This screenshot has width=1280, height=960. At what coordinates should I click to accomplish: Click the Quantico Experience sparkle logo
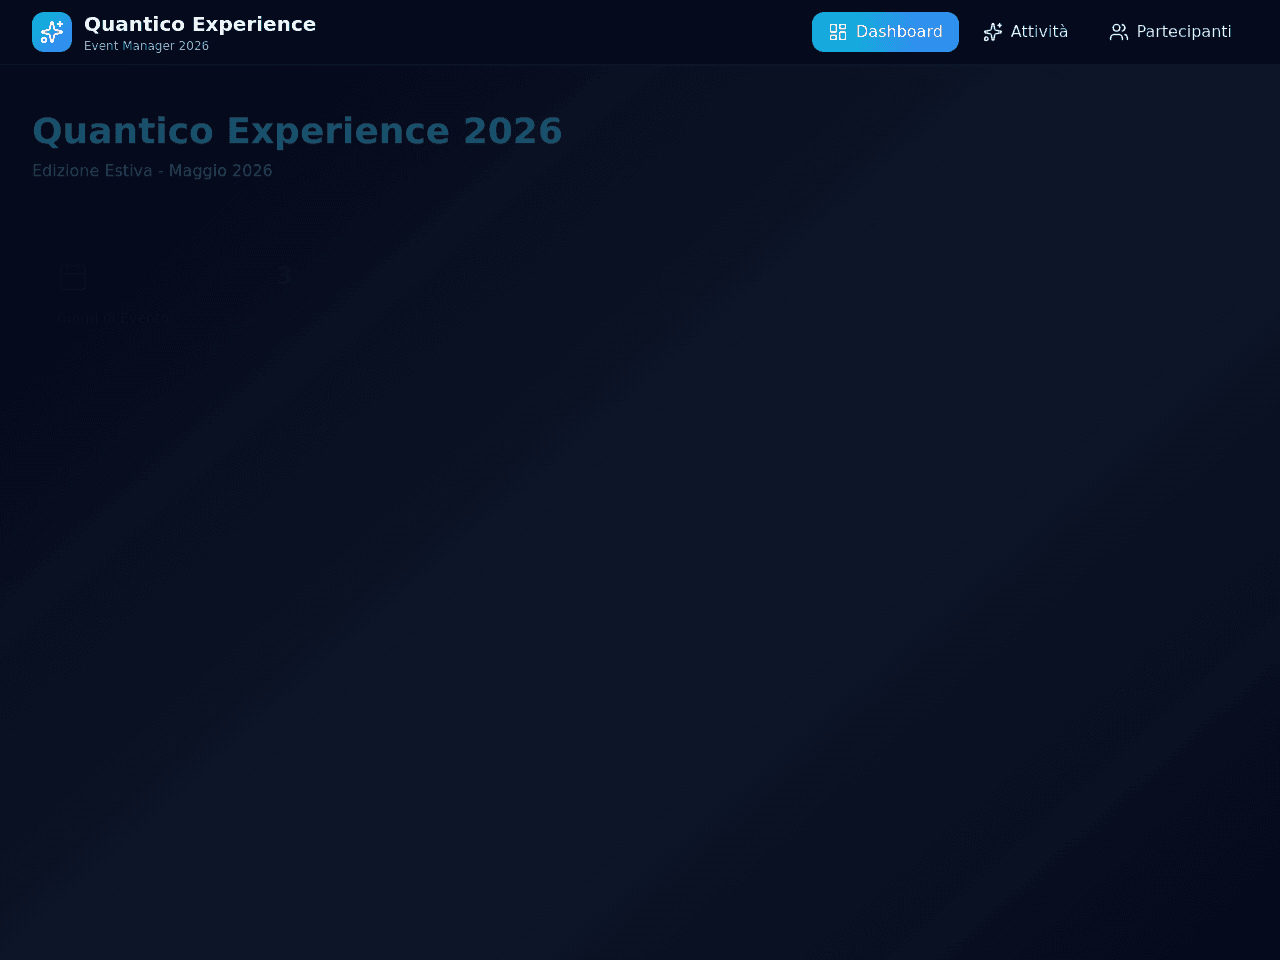point(52,32)
